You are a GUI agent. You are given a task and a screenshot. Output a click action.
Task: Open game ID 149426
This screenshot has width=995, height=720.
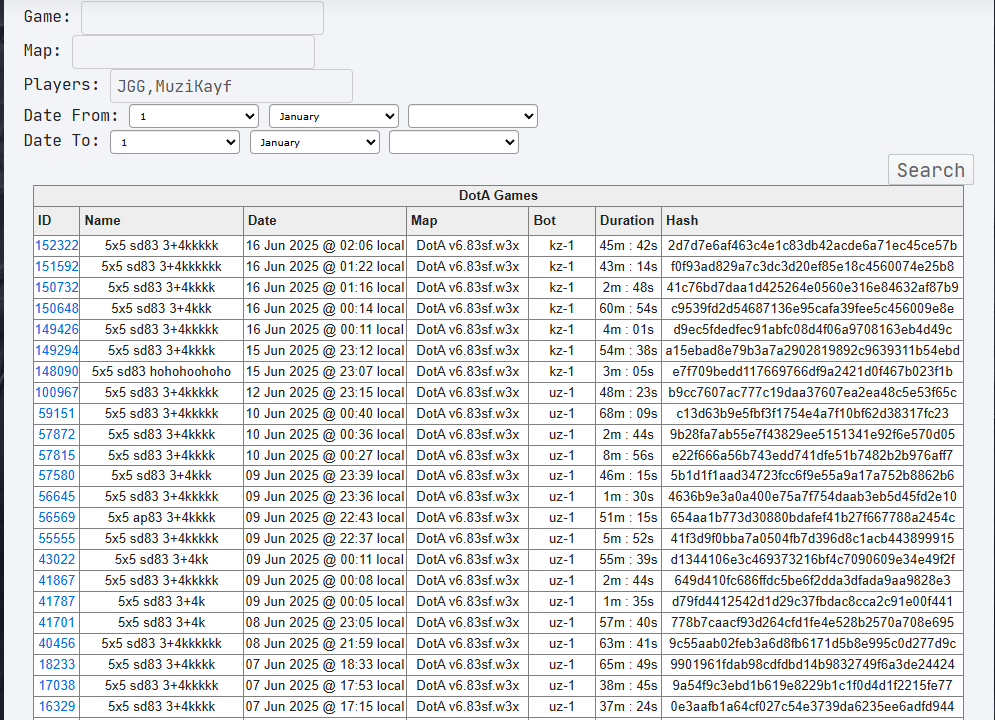(56, 329)
